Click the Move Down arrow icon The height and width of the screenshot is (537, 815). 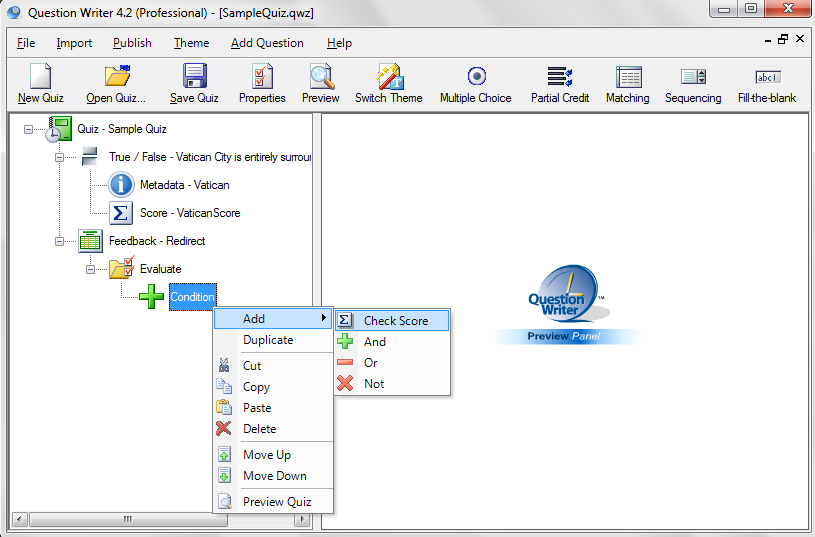(225, 476)
